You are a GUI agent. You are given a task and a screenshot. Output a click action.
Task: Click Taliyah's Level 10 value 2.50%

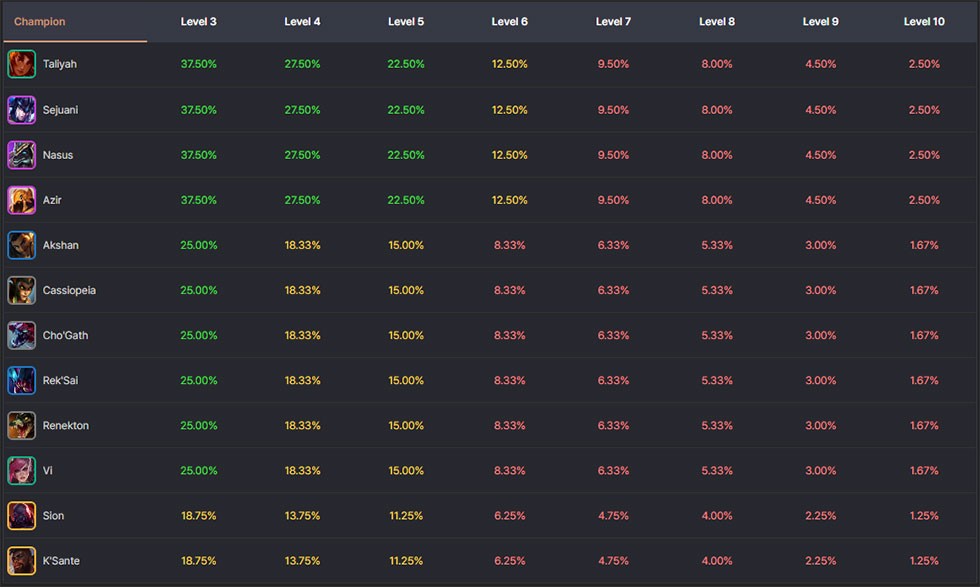pos(924,64)
